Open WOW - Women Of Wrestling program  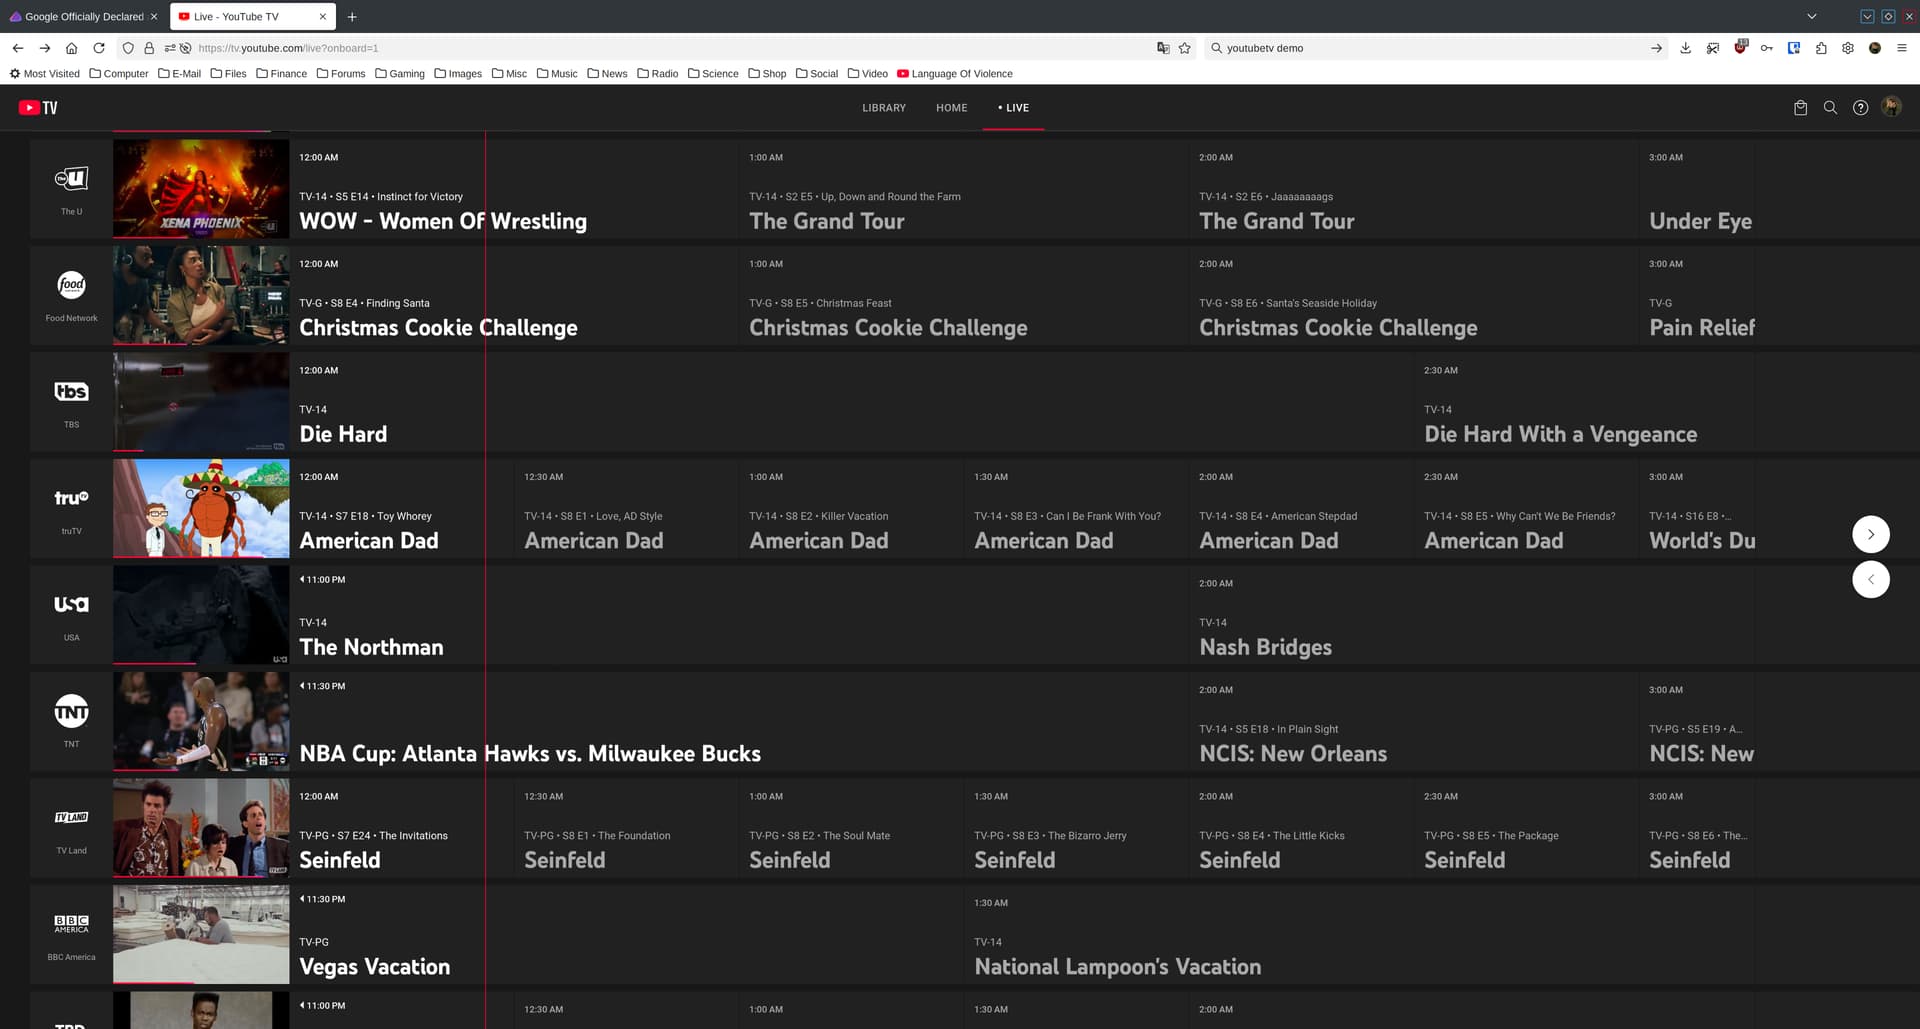[x=514, y=189]
